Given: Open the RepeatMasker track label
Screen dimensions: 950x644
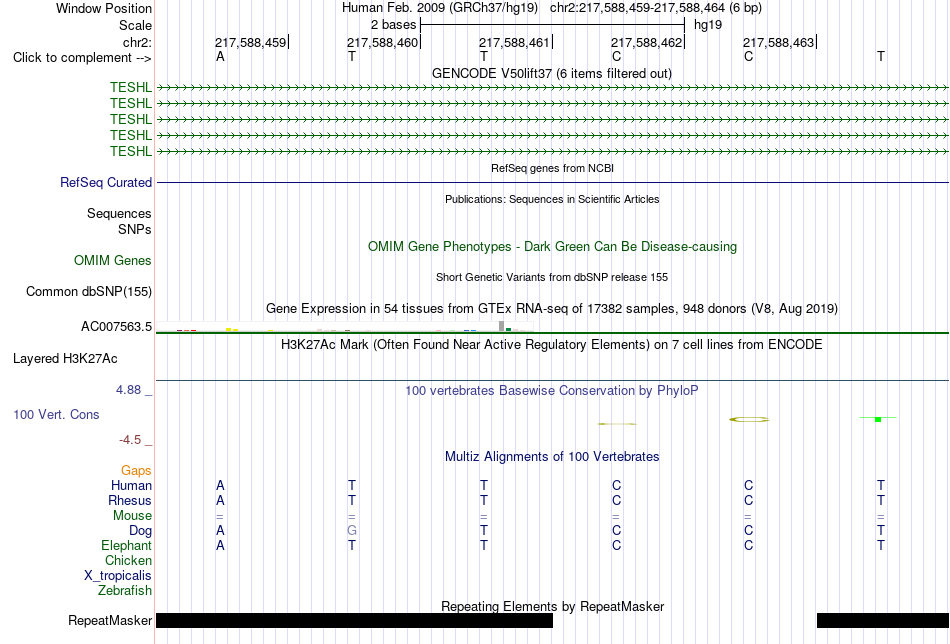Looking at the screenshot, I should tap(110, 620).
